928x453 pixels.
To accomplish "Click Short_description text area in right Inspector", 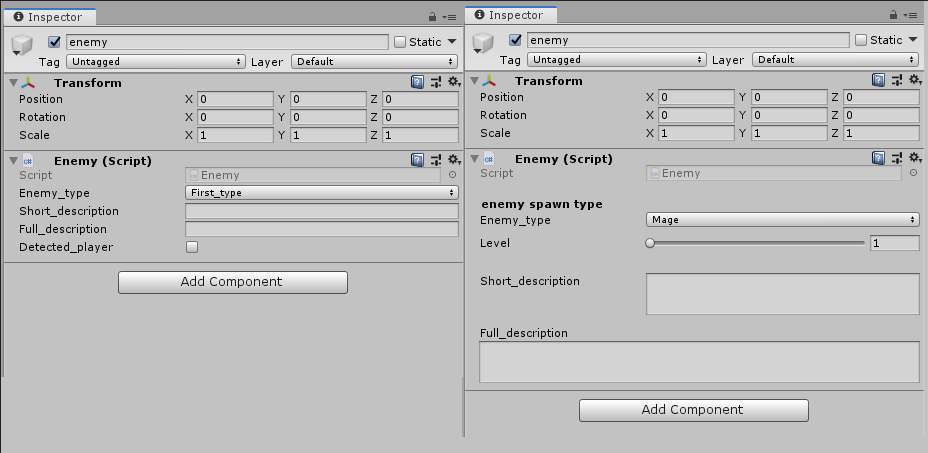I will click(782, 294).
